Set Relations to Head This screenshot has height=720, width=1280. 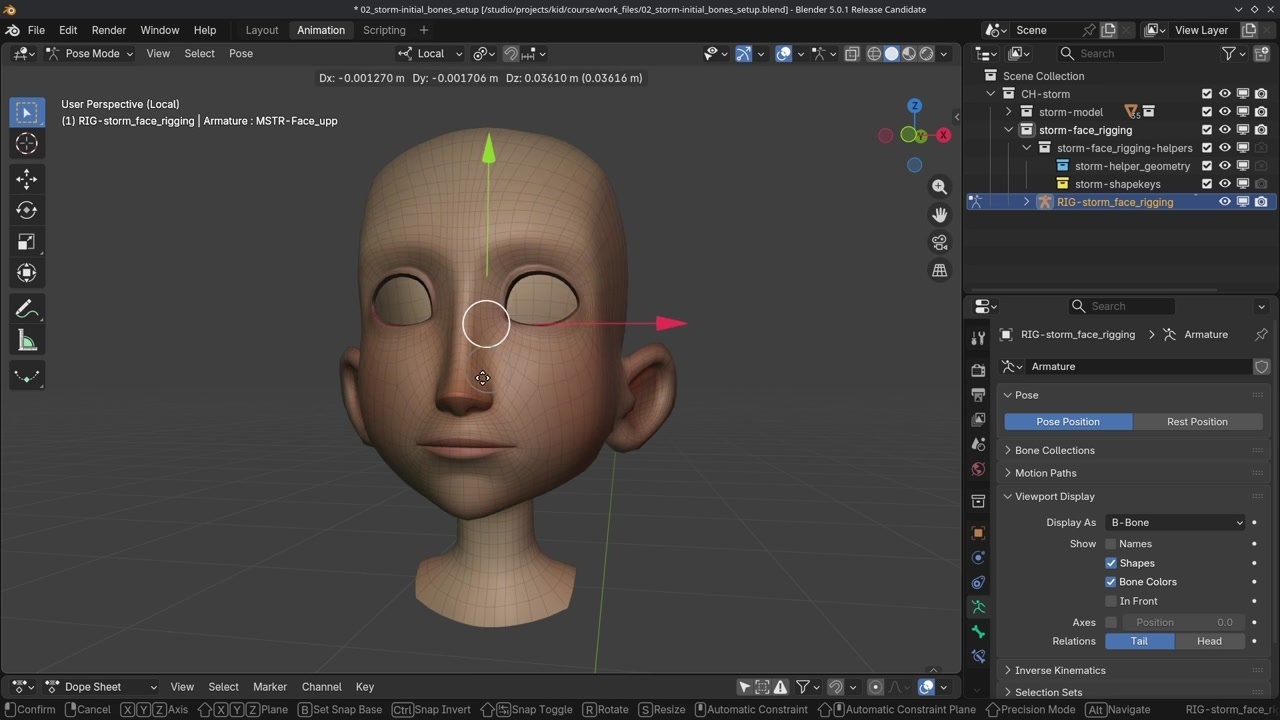tap(1209, 642)
